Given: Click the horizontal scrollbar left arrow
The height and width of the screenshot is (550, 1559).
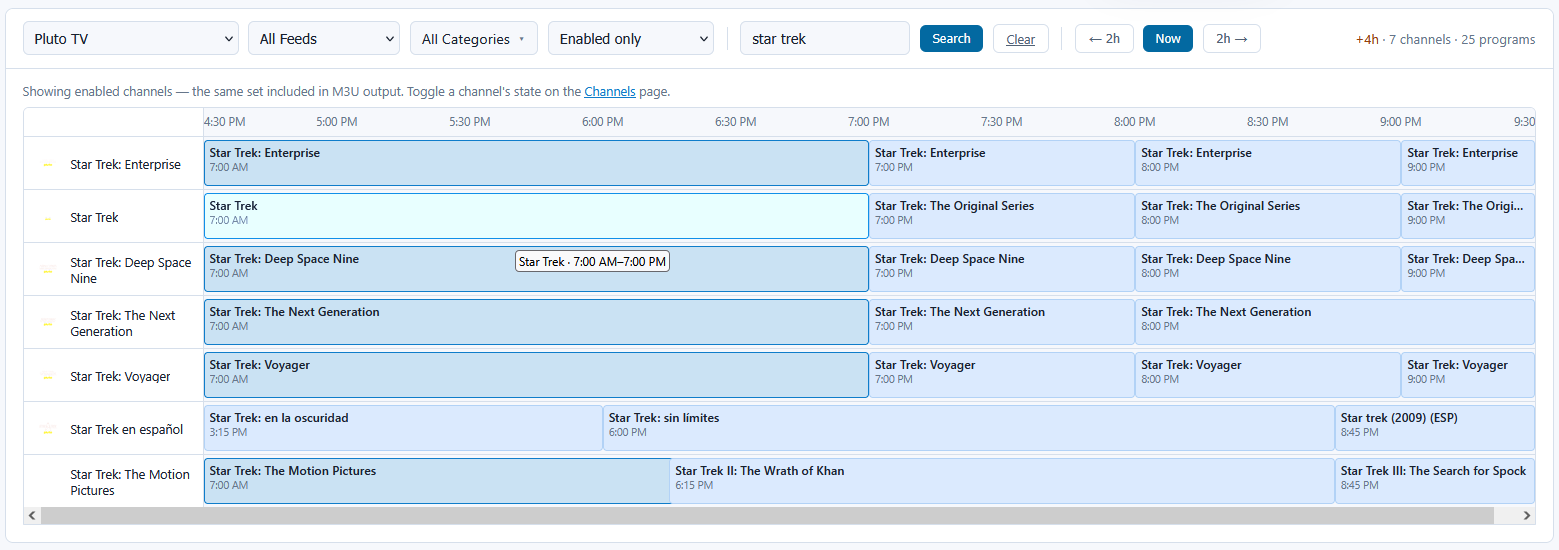Looking at the screenshot, I should pos(32,515).
